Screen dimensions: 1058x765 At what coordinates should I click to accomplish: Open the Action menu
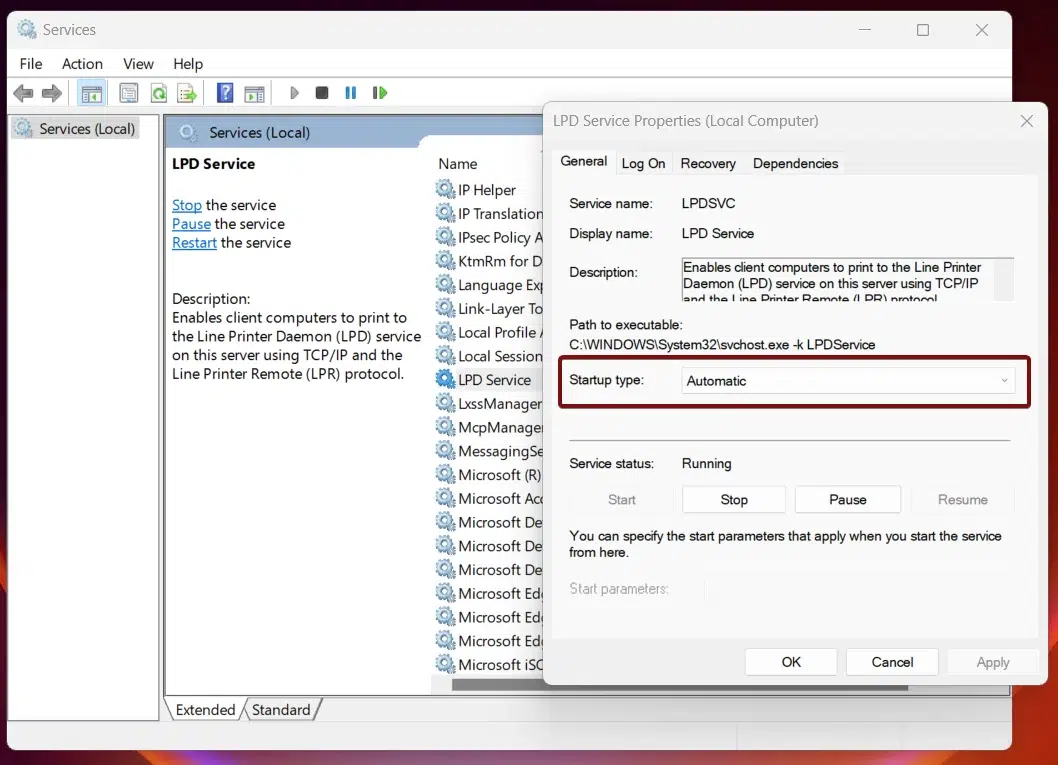click(x=82, y=63)
